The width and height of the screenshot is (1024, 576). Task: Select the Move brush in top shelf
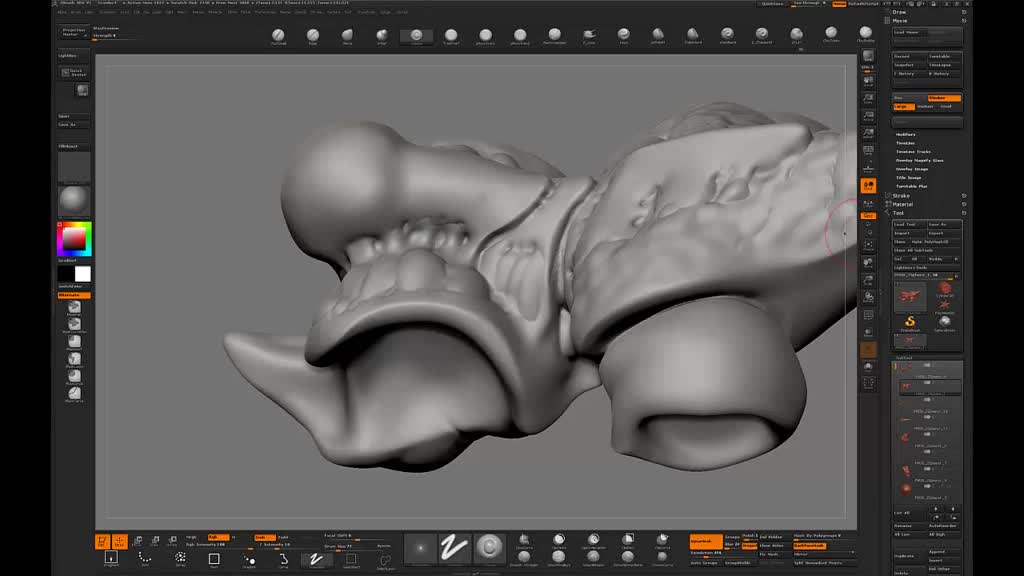(x=347, y=35)
